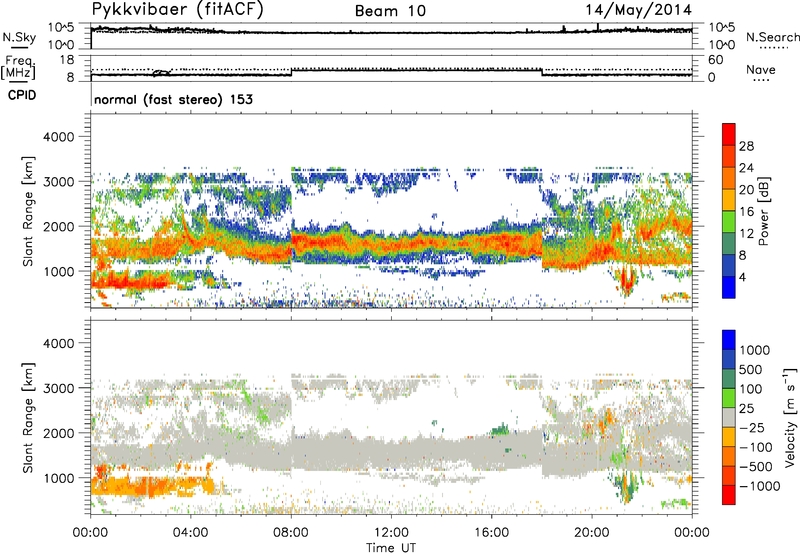Click the 'N.Search' legend label
Viewport: 800px width, 554px height.
[772, 37]
